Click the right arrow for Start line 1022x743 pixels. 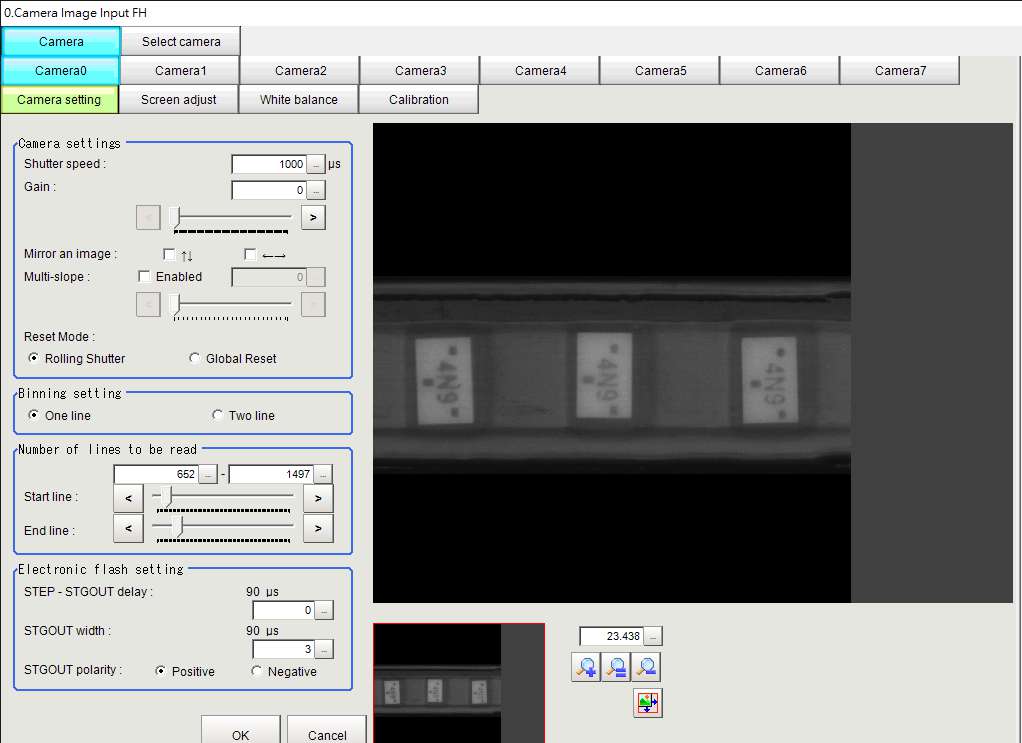(318, 498)
